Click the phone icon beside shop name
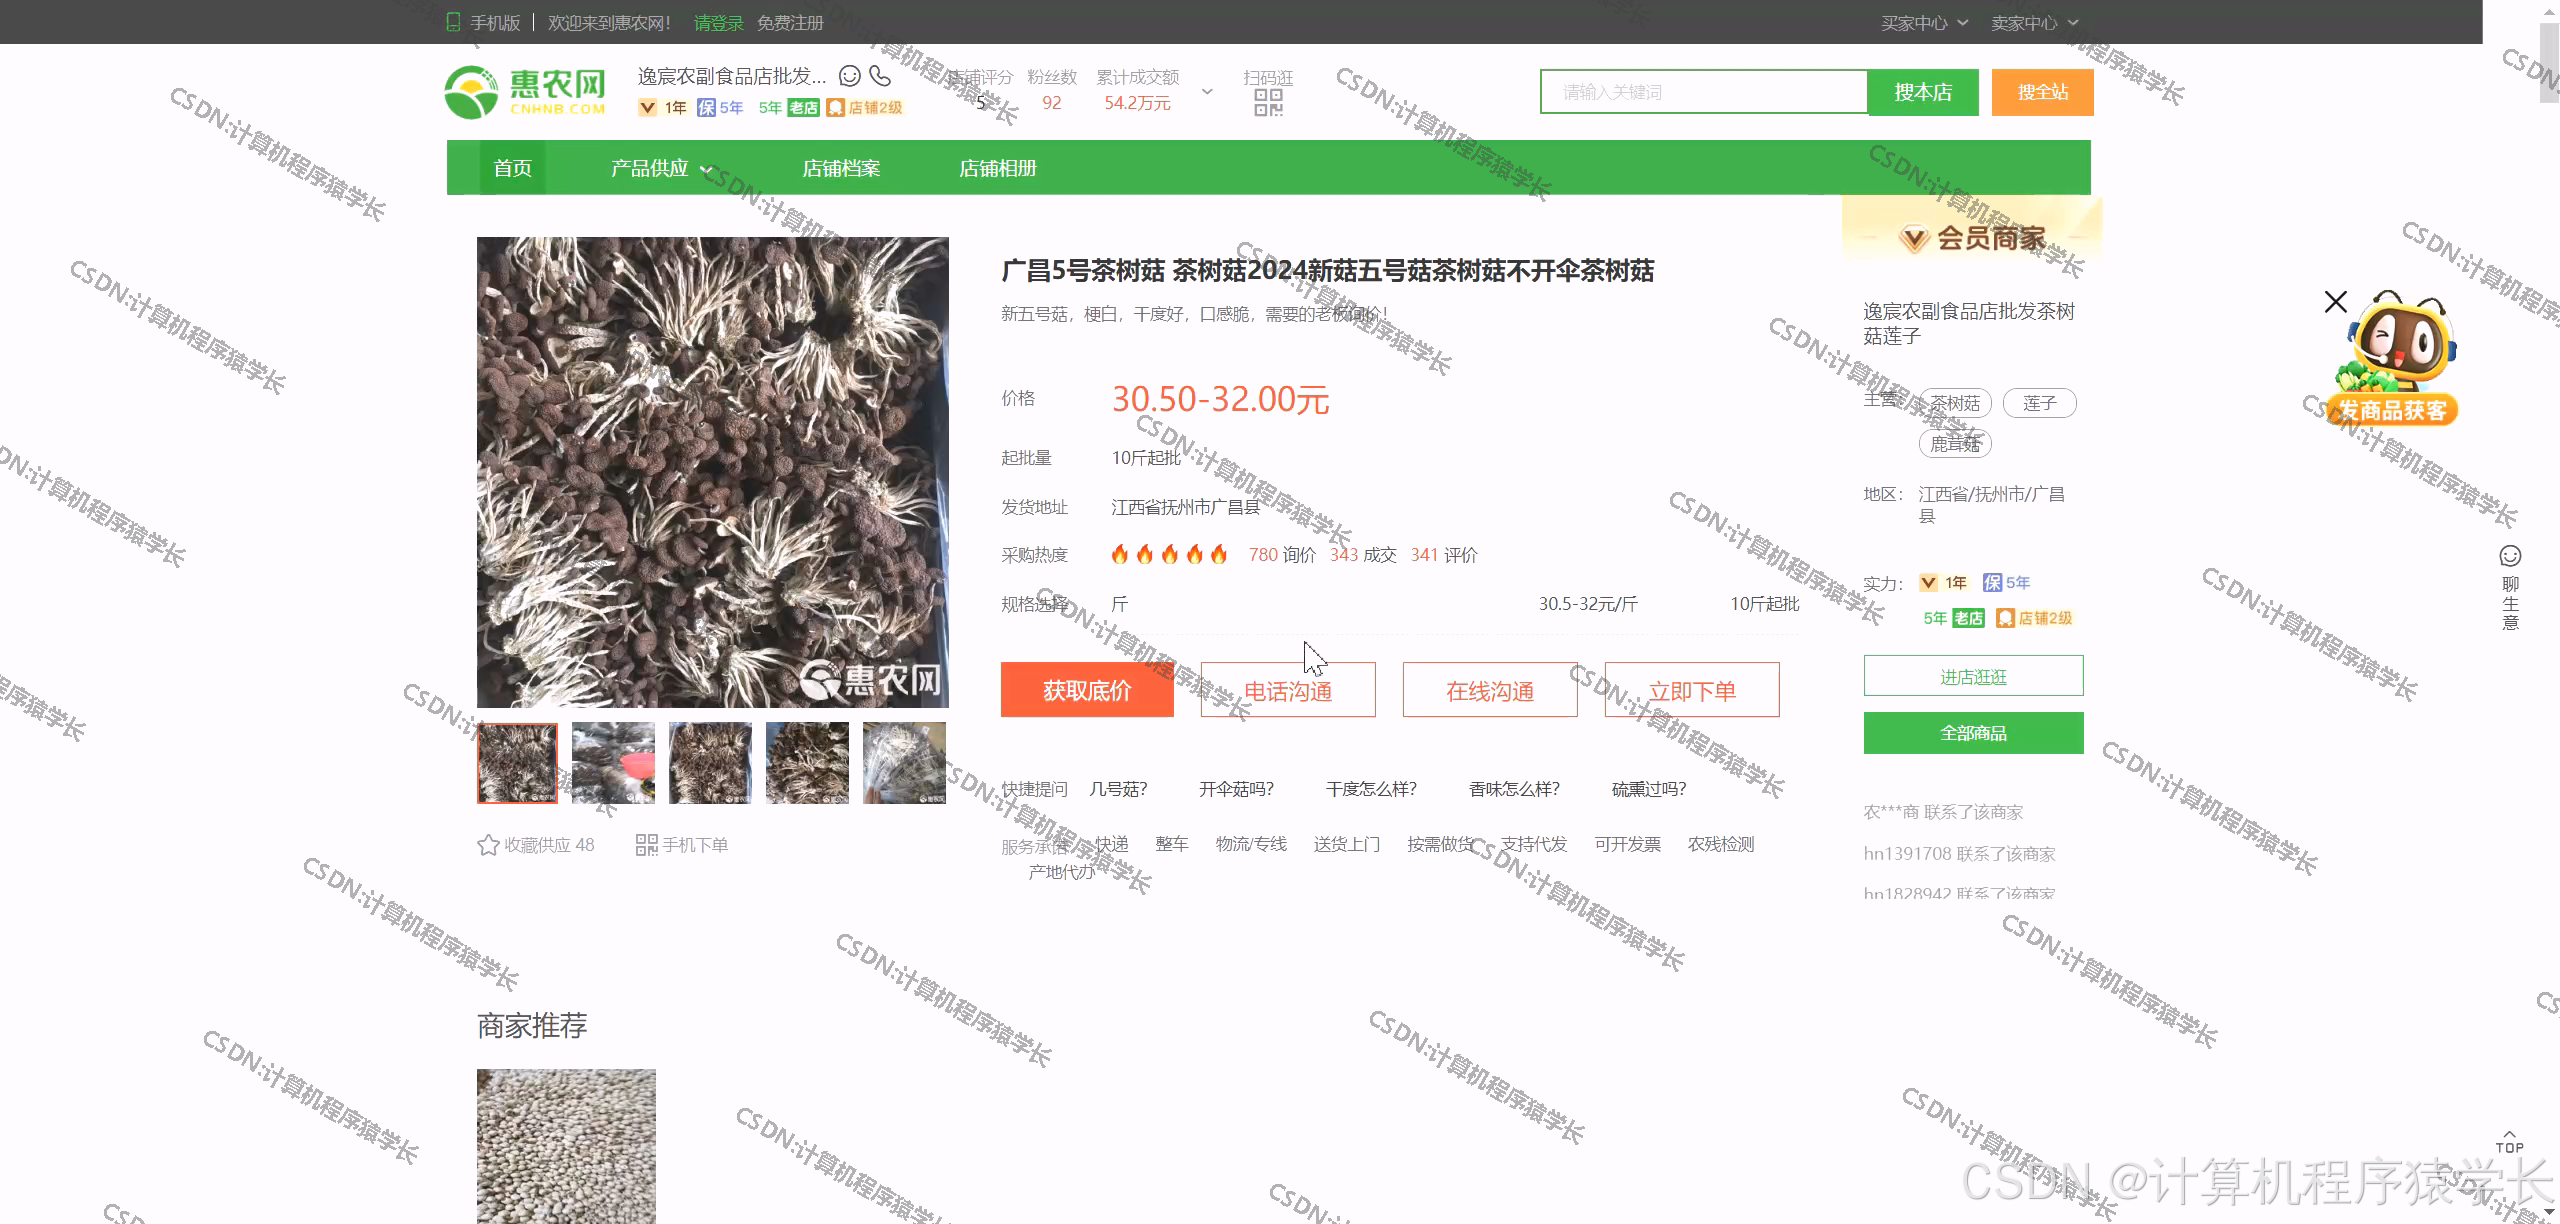The image size is (2560, 1224). click(880, 76)
